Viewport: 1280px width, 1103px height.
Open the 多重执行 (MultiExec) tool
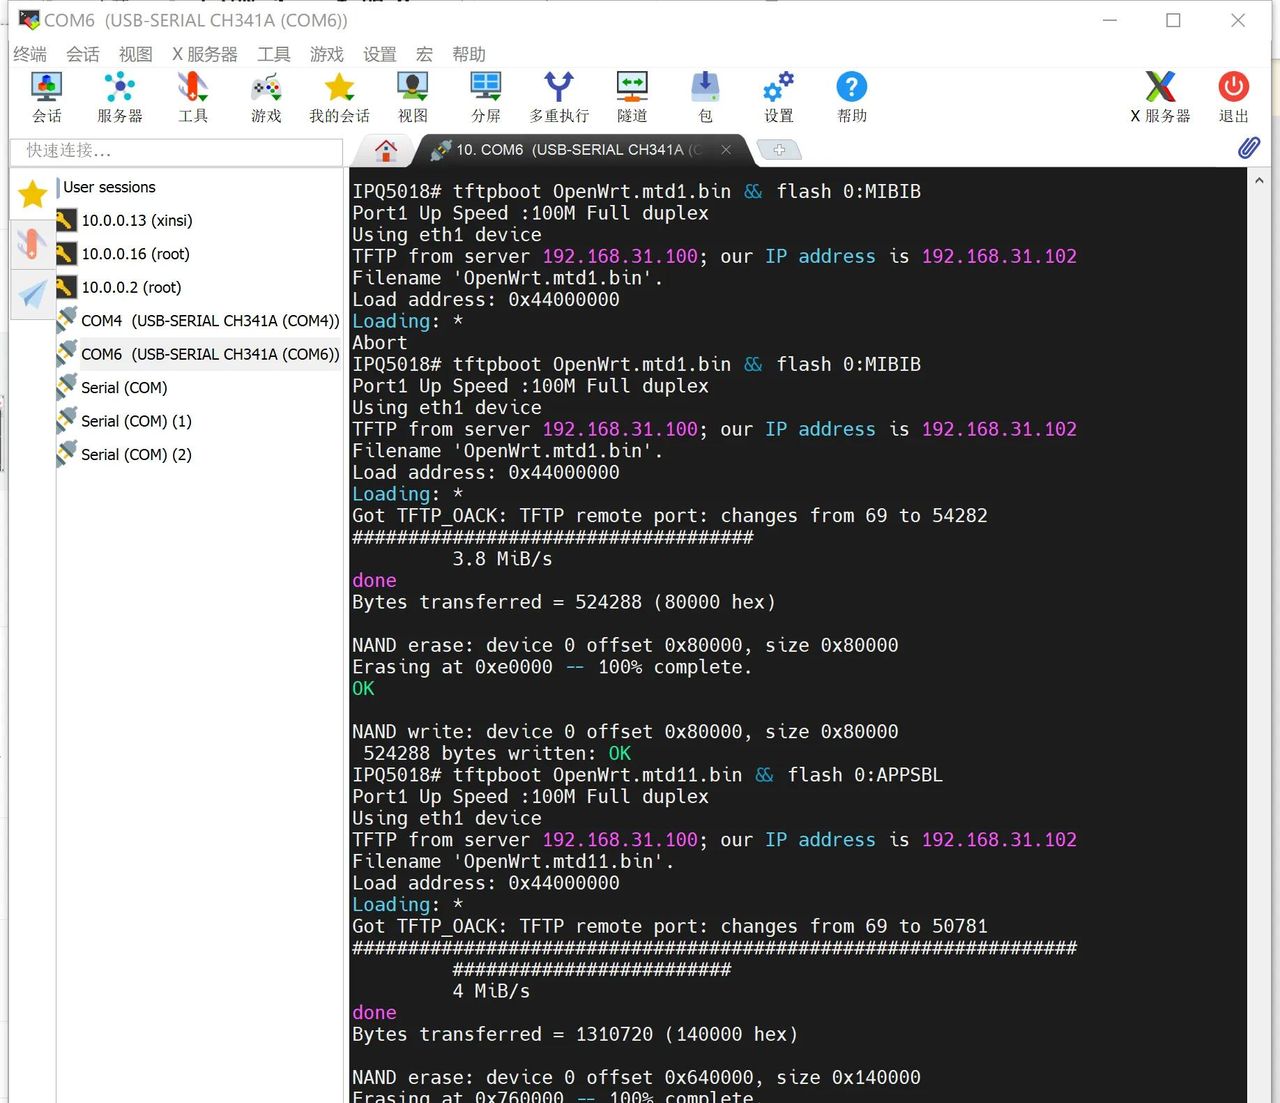click(x=559, y=97)
